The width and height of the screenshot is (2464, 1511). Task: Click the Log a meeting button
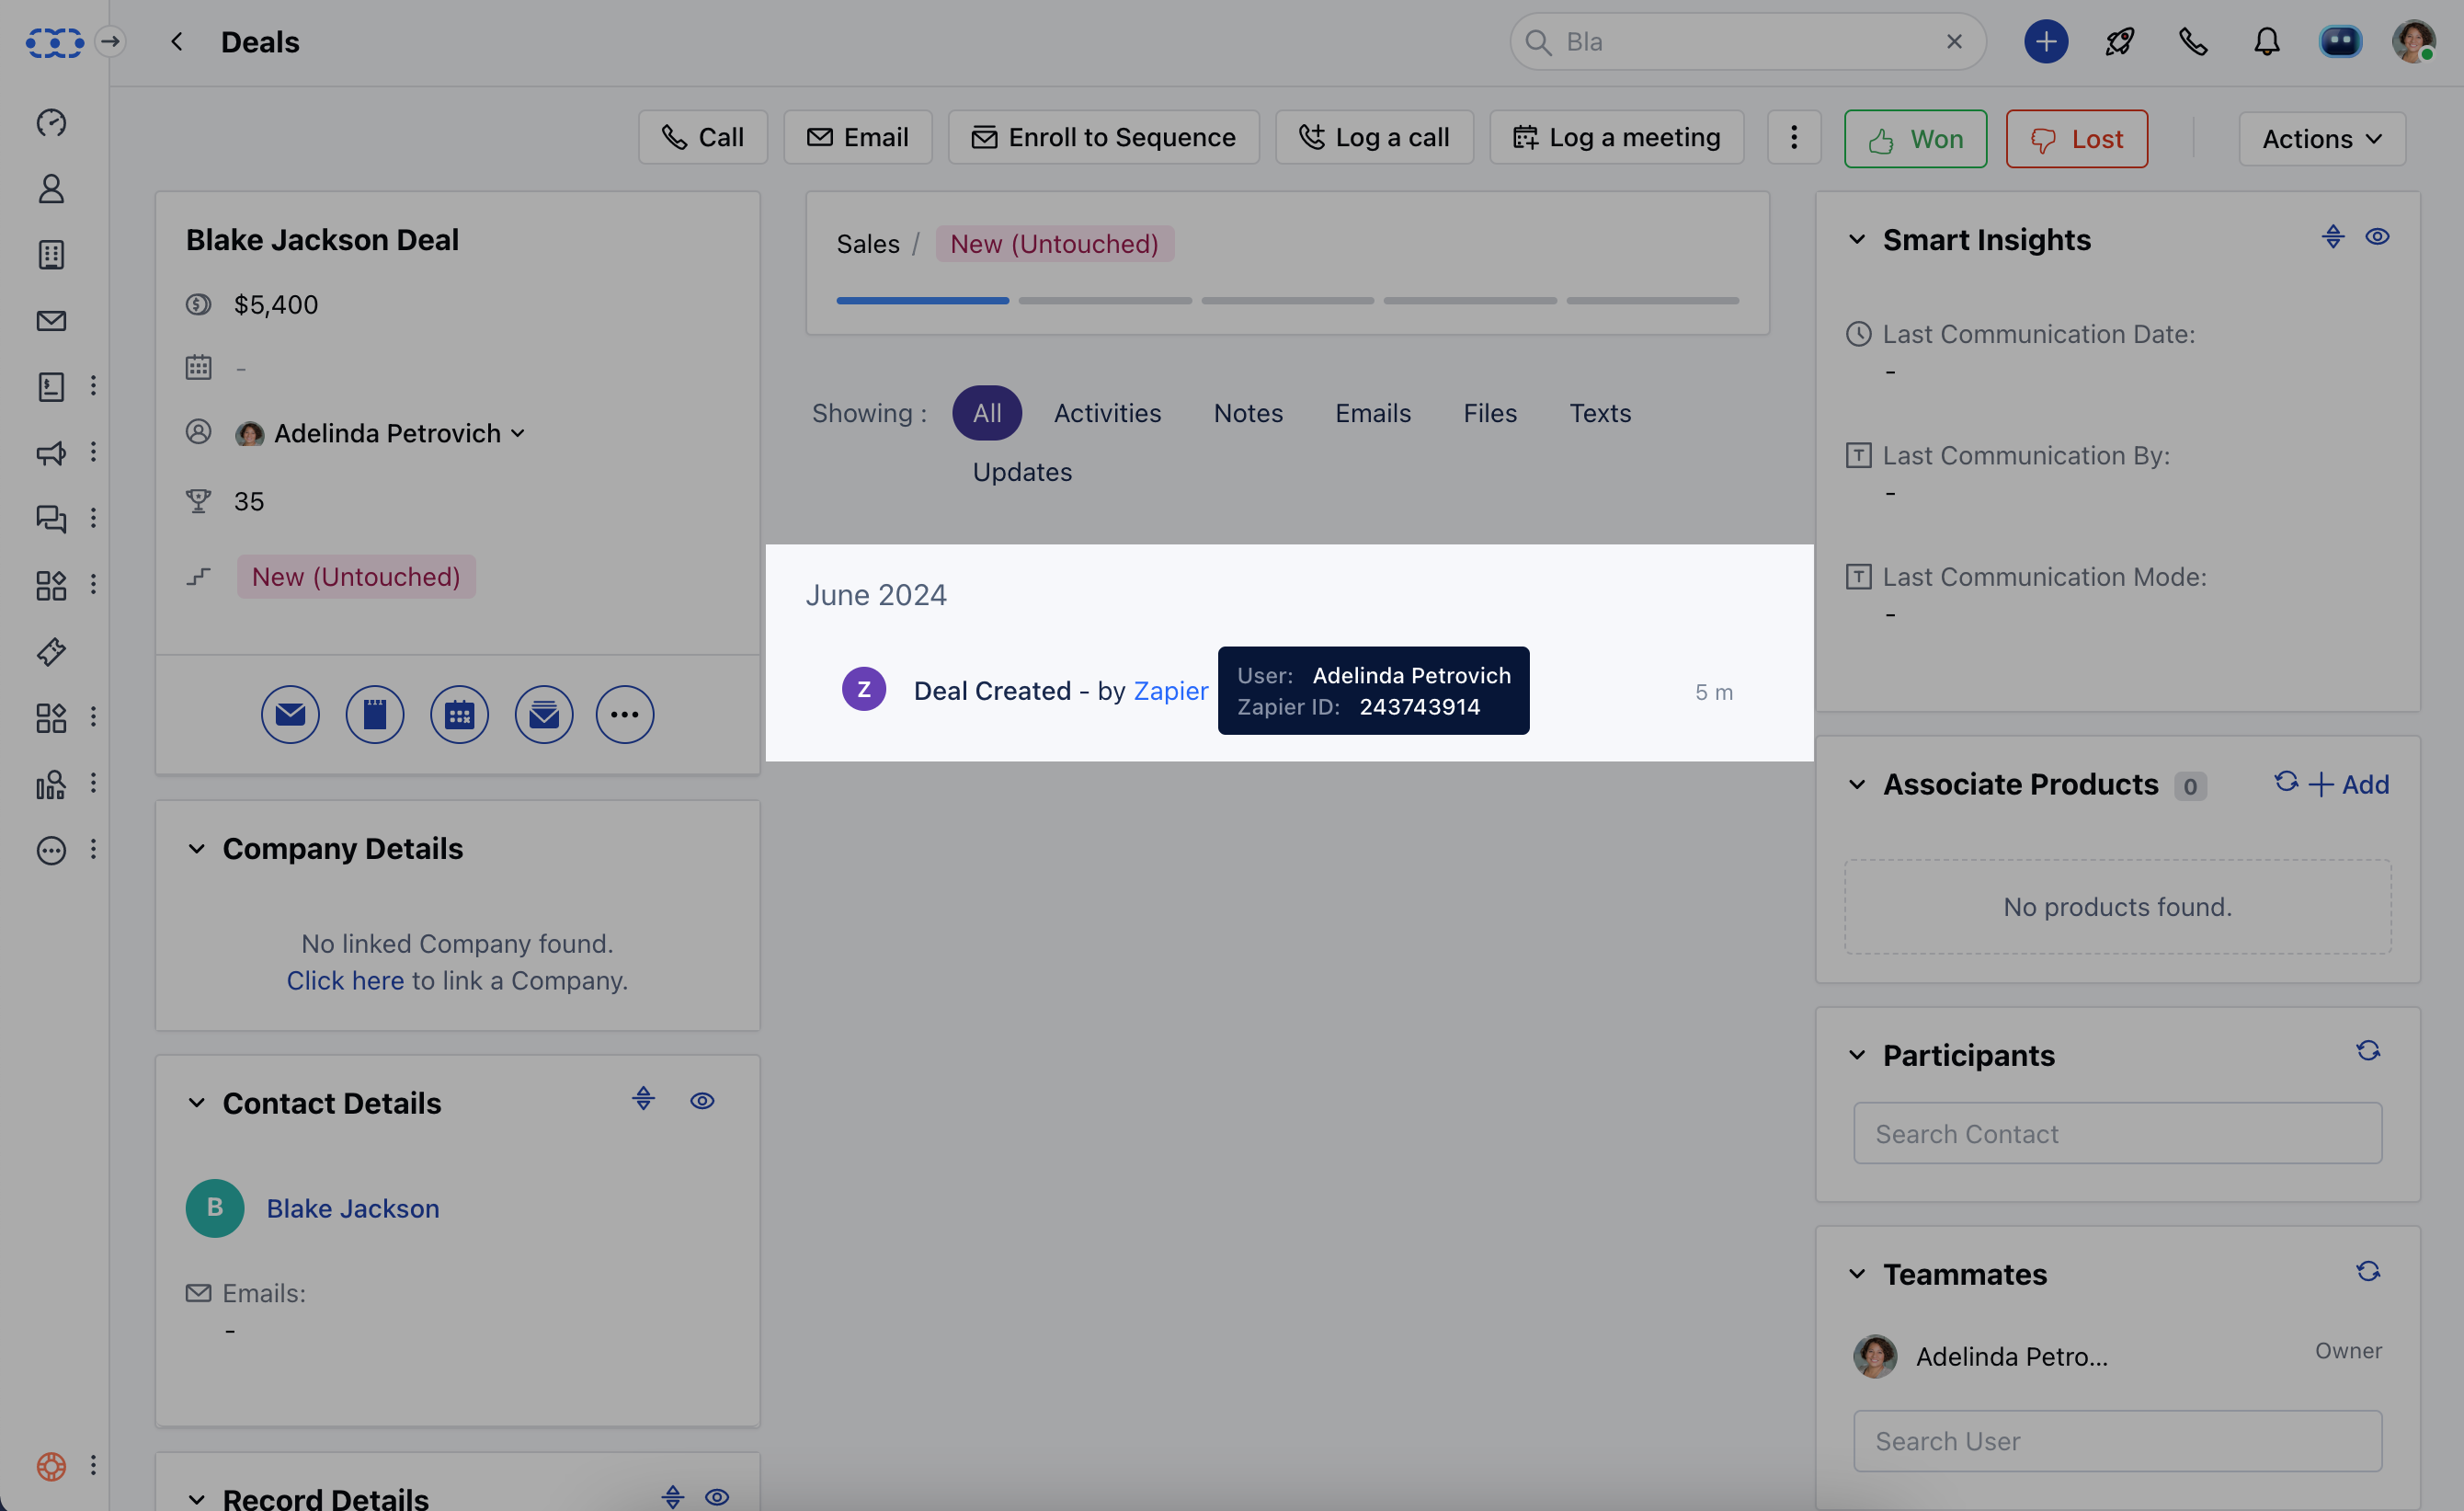coord(1616,137)
